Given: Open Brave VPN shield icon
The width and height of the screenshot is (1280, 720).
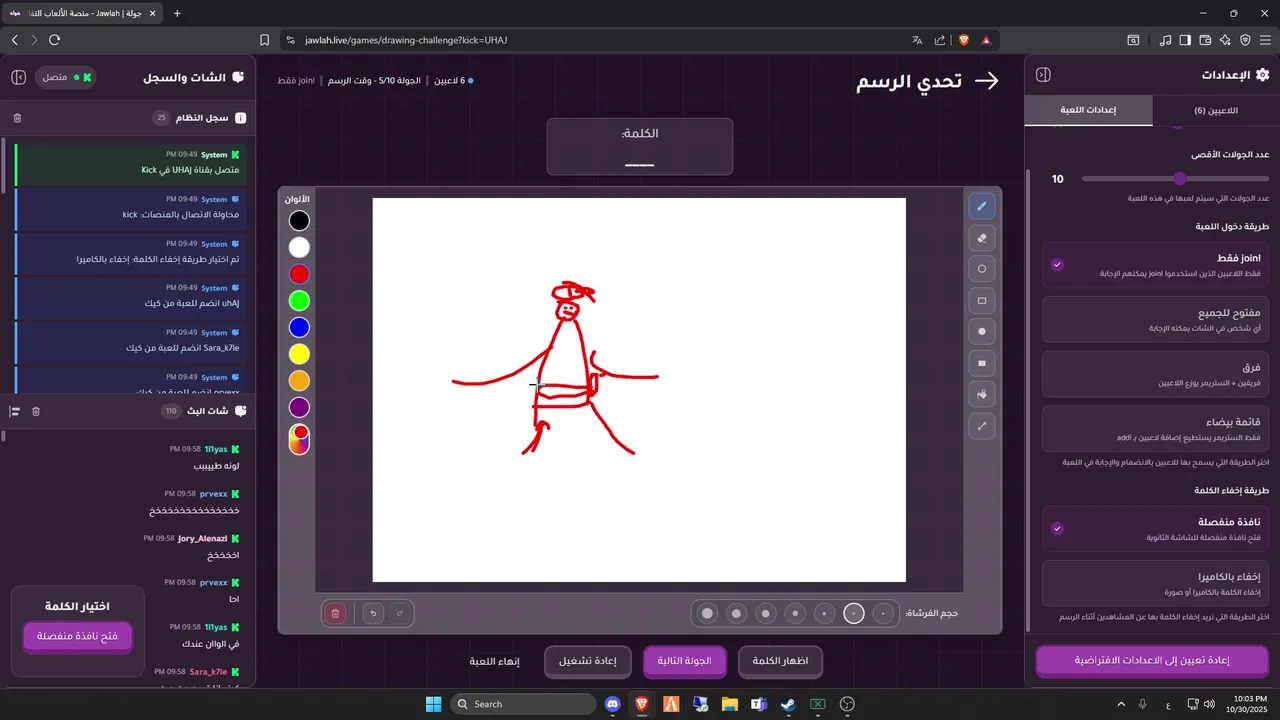Looking at the screenshot, I should 1245,40.
